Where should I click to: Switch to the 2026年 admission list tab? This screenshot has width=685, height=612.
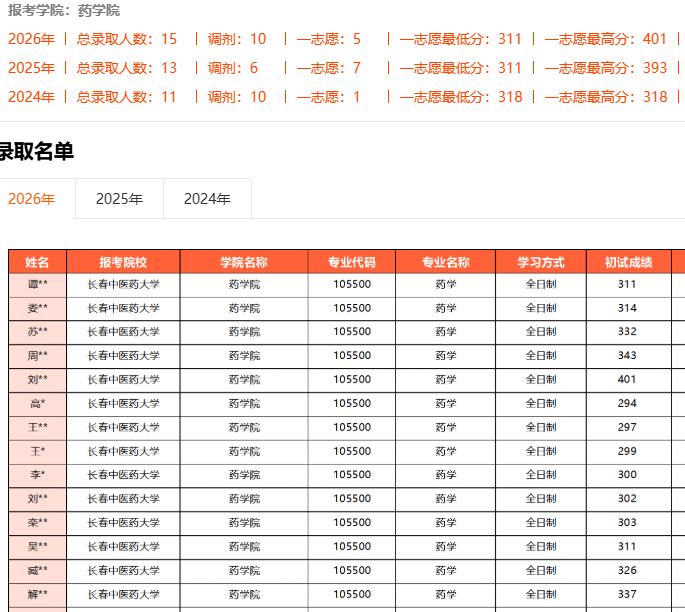31,199
